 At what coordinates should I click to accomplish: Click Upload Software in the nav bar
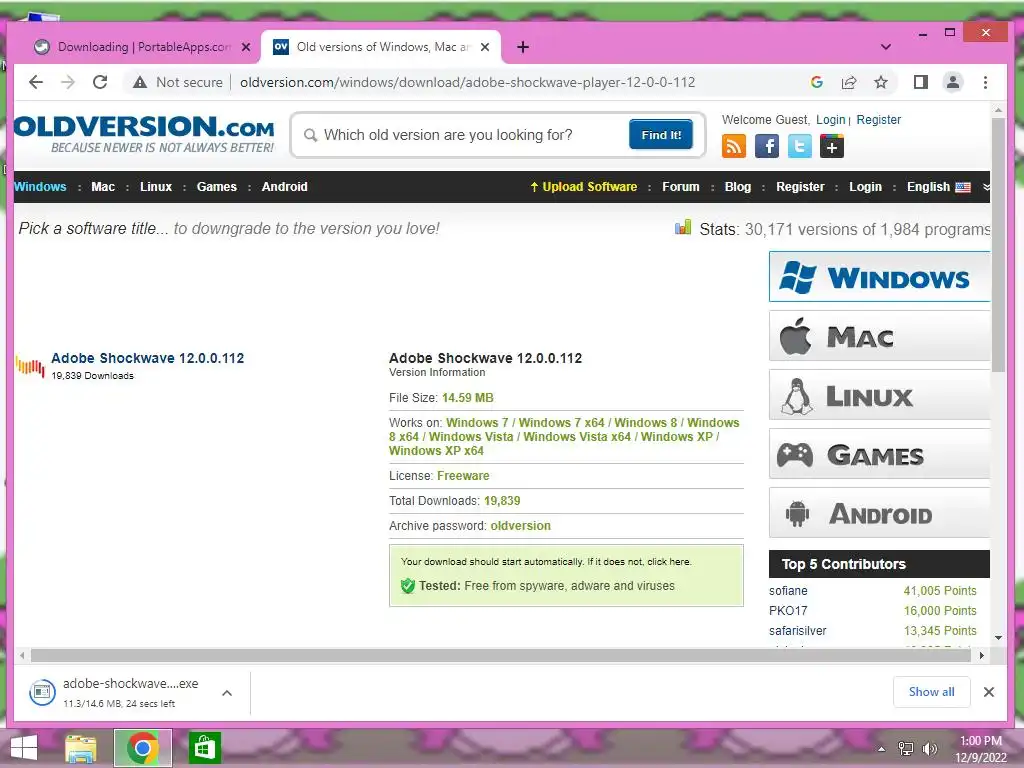(x=583, y=187)
